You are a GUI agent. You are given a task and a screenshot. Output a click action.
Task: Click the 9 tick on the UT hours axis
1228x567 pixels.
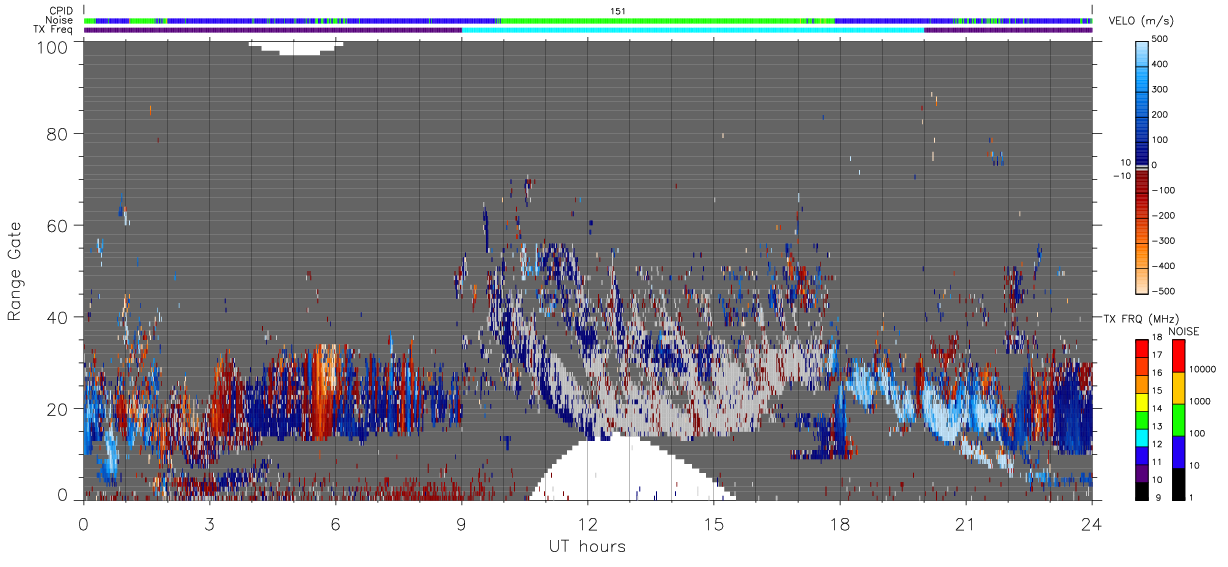[462, 524]
